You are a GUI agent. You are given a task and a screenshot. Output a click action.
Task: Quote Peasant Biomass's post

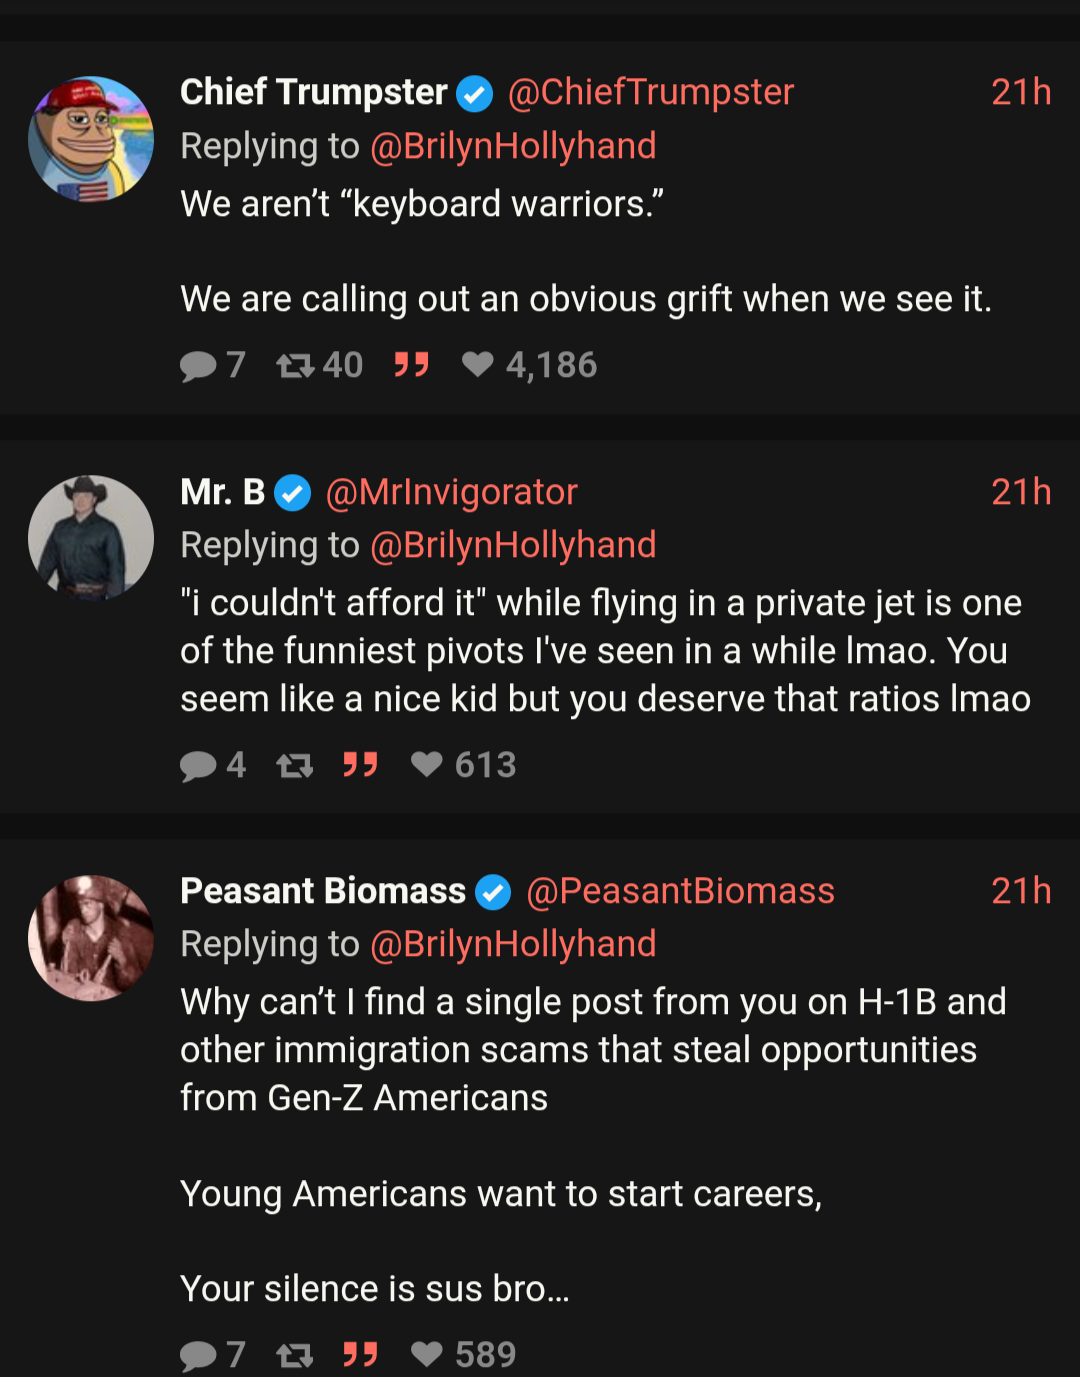click(x=360, y=1355)
